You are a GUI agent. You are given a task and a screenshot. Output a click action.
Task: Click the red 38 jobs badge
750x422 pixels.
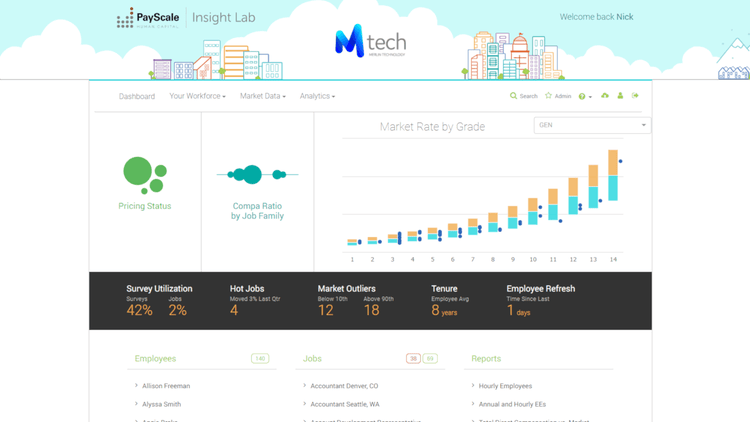click(x=413, y=358)
